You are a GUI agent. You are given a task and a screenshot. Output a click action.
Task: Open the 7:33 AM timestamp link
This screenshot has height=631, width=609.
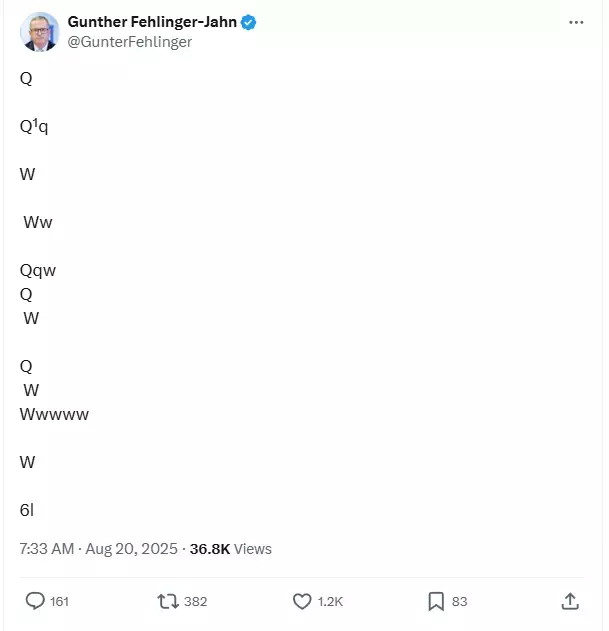click(x=47, y=549)
